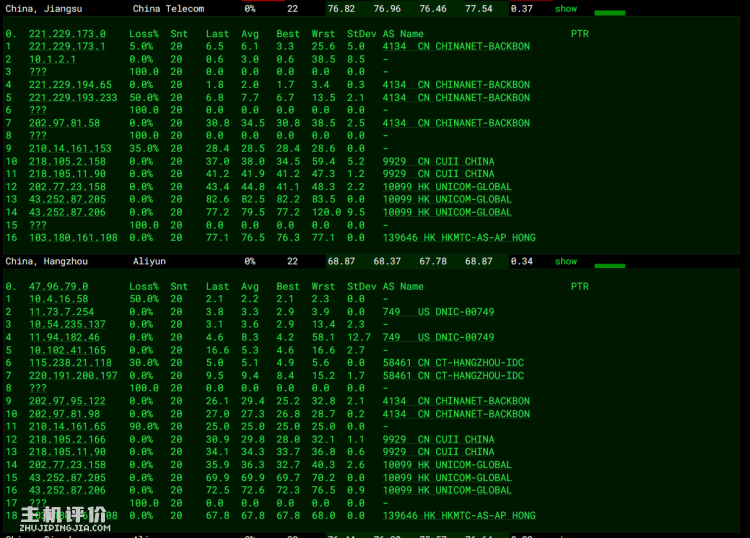Open the IP link 115.238.21.118
This screenshot has height=538, width=750.
(70, 362)
